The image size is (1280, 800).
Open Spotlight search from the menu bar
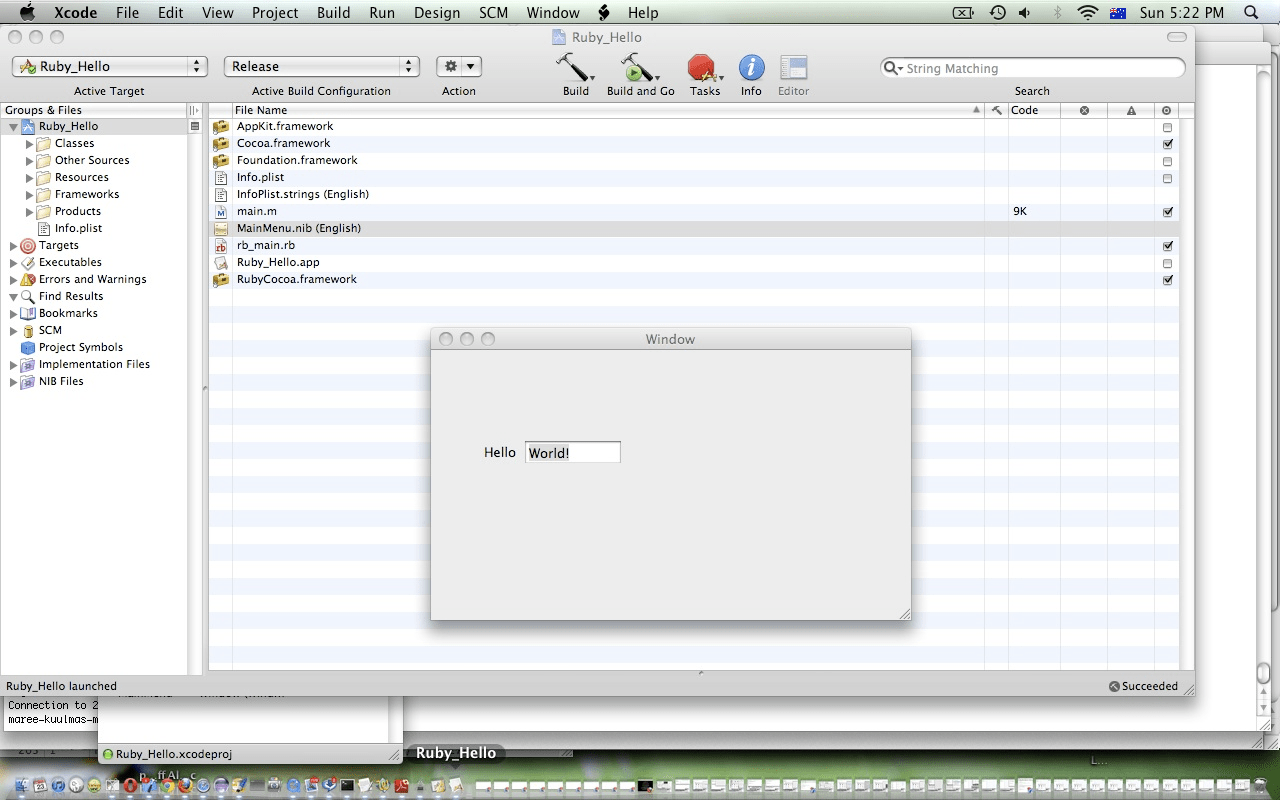tap(1249, 12)
